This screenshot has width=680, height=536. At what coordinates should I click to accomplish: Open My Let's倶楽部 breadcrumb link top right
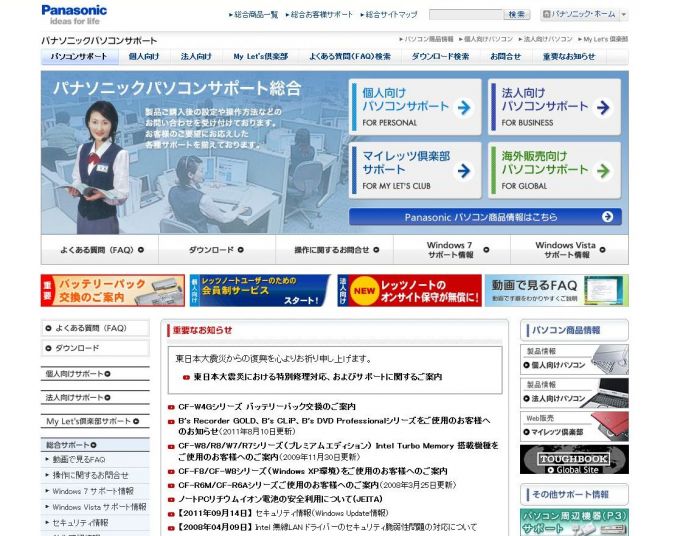603,39
